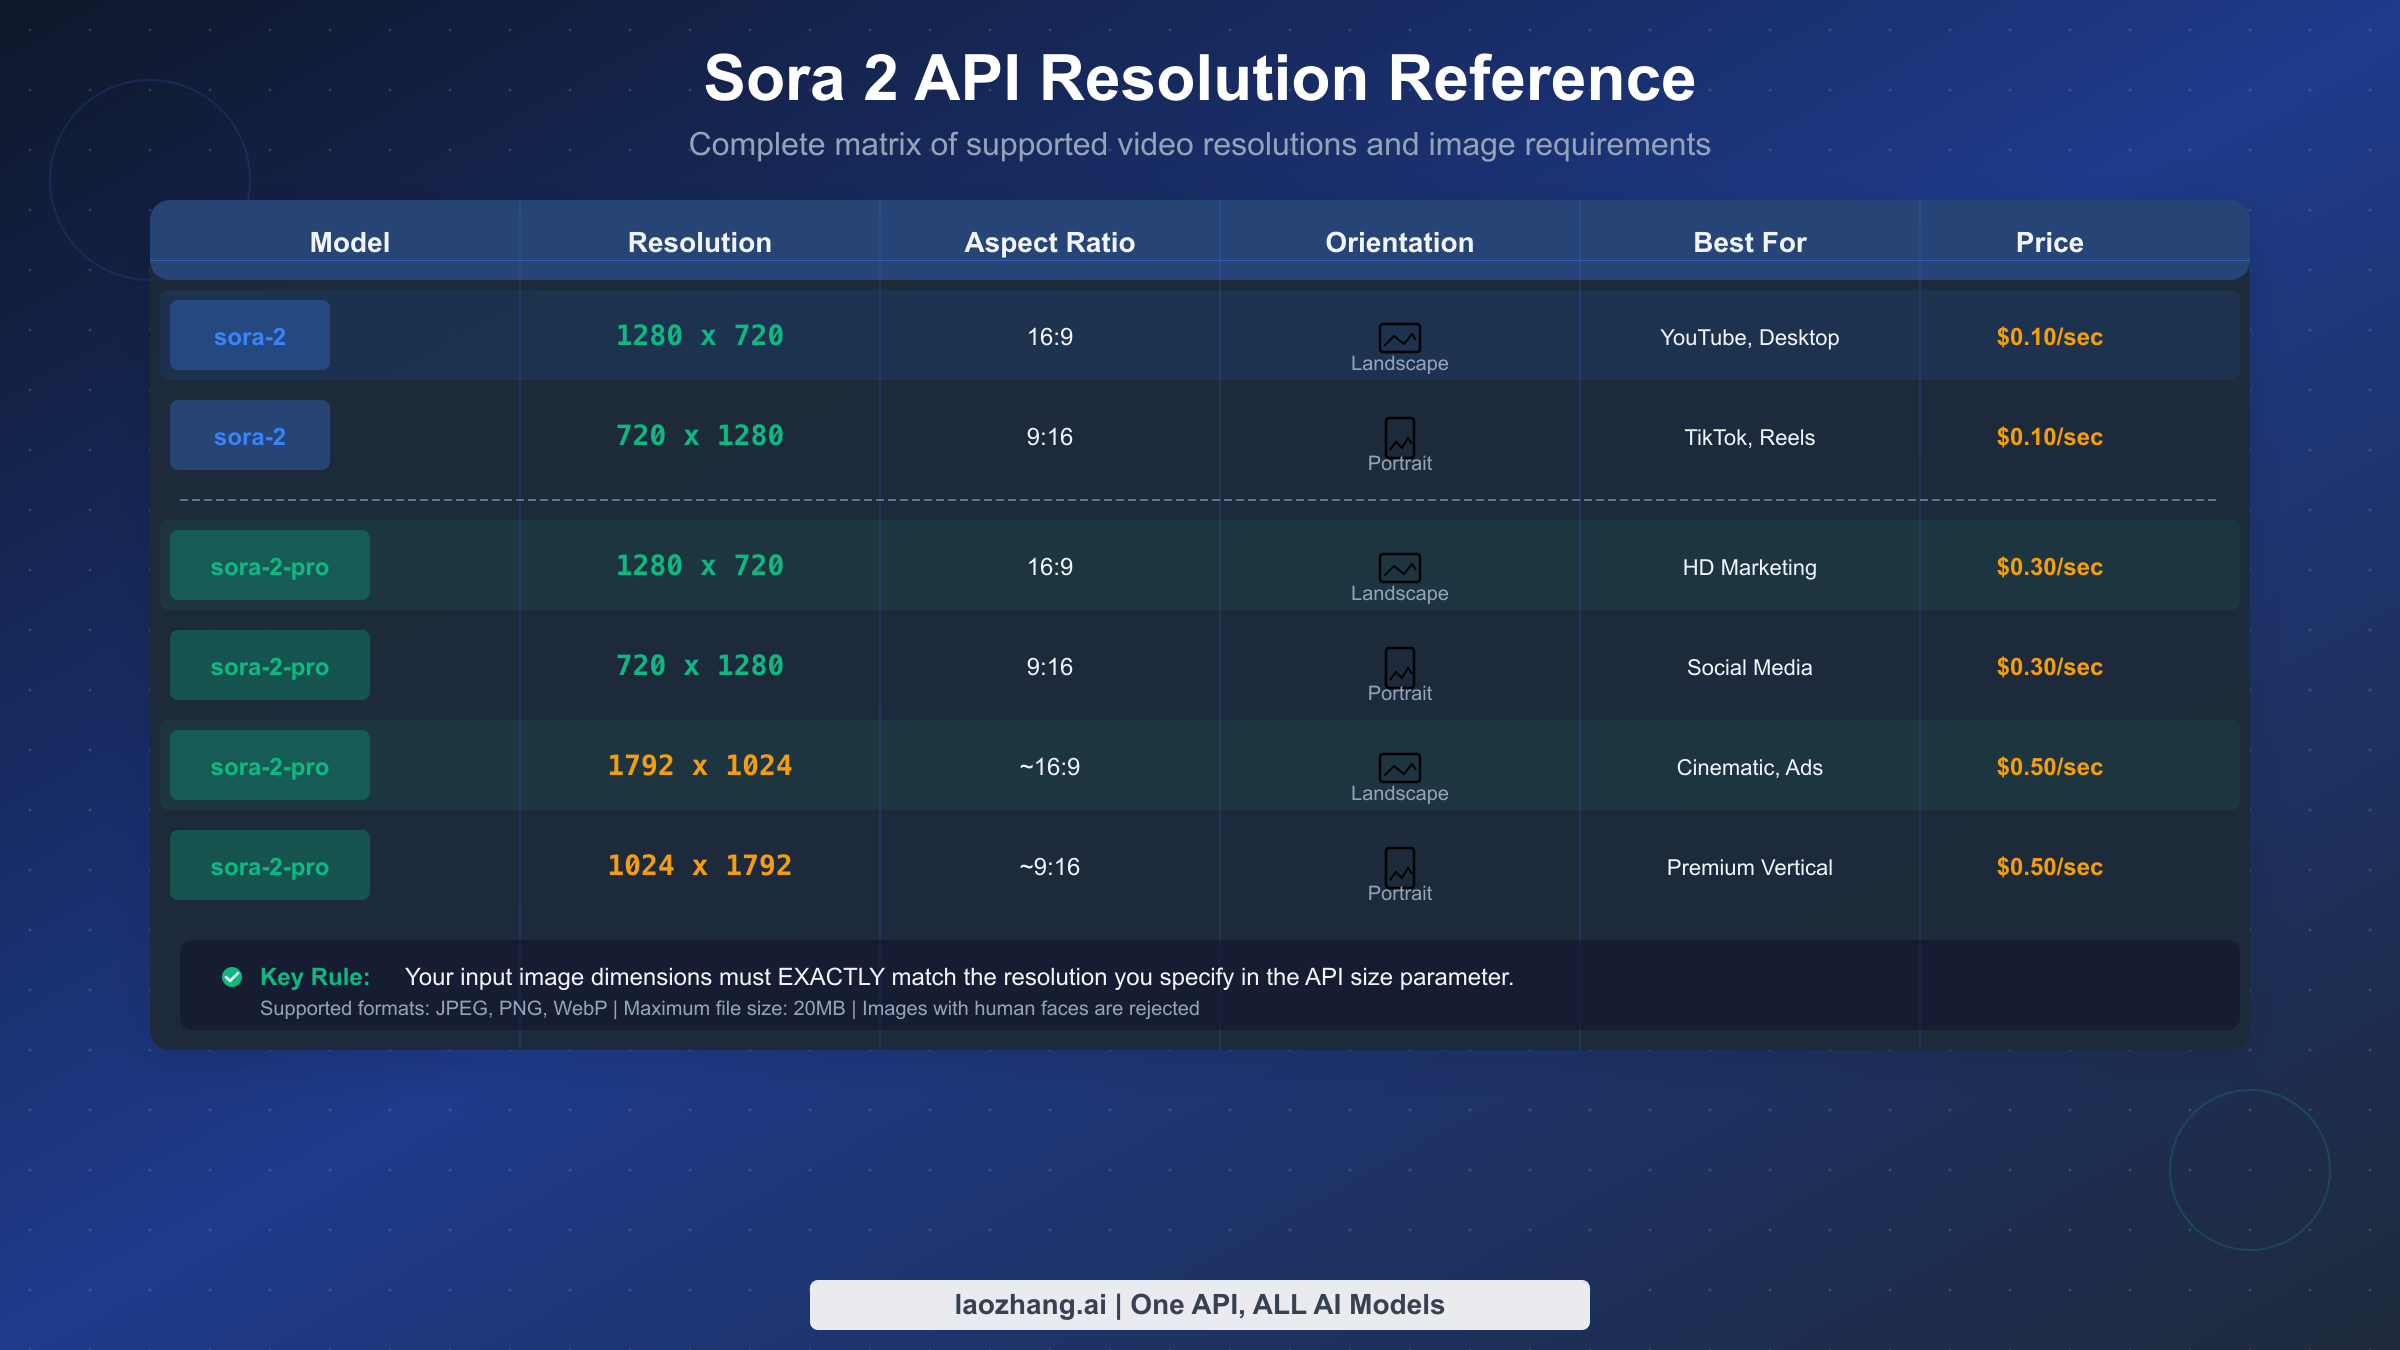
Task: Select the Portrait icon in the Social Media row
Action: point(1399,666)
